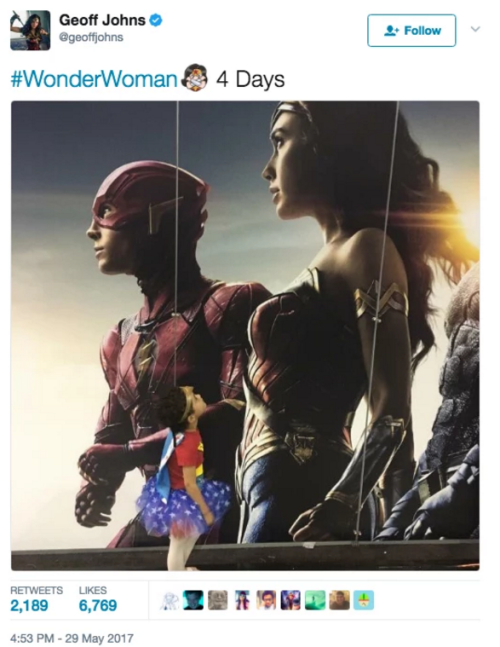Image resolution: width=500 pixels, height=647 pixels.
Task: Open the sketch-drawing liker avatar
Action: point(169,600)
